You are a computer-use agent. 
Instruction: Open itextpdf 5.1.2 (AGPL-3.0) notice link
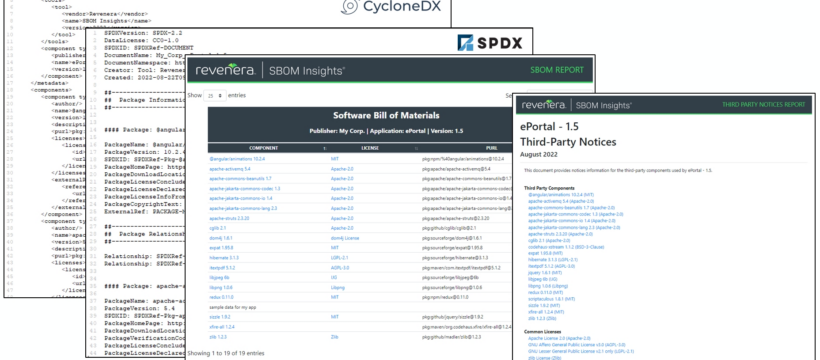(x=552, y=266)
